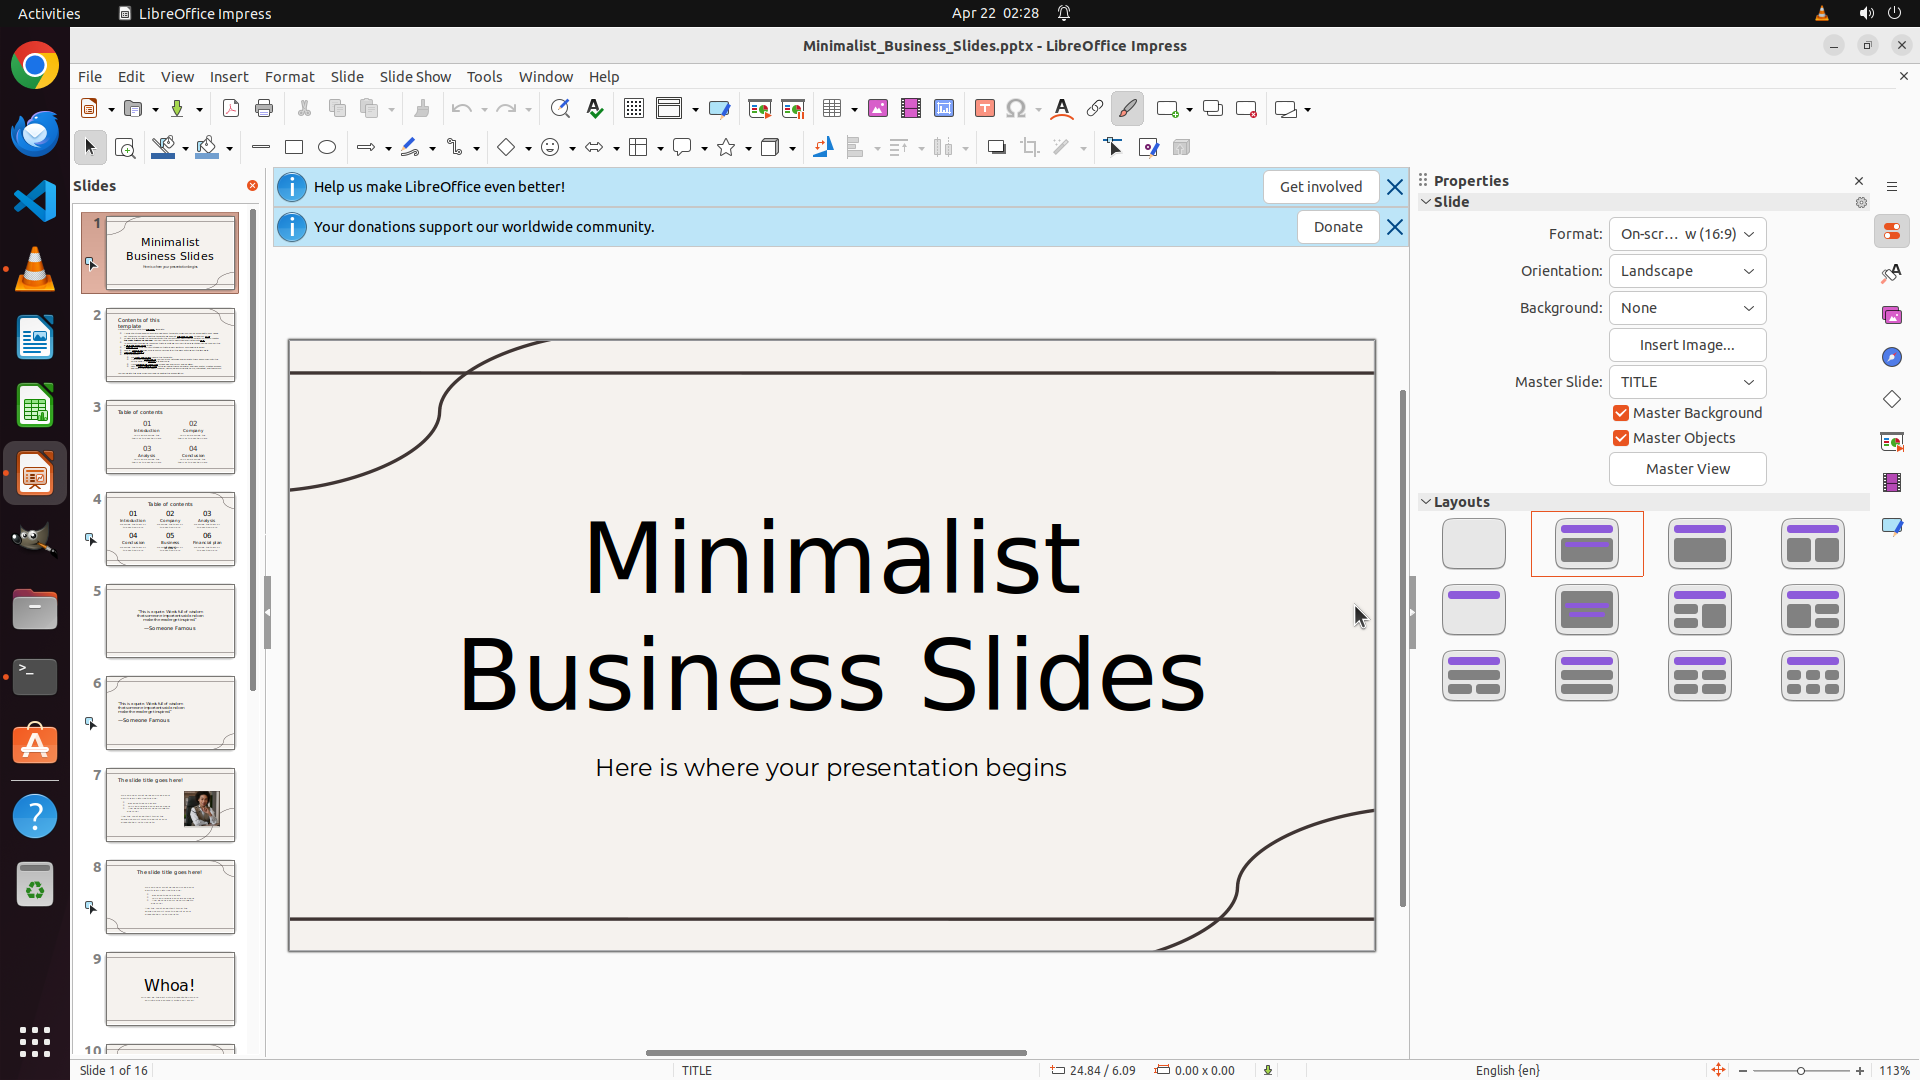Click the Insert Table toolbar icon
Viewport: 1920px width, 1080px height.
point(832,109)
